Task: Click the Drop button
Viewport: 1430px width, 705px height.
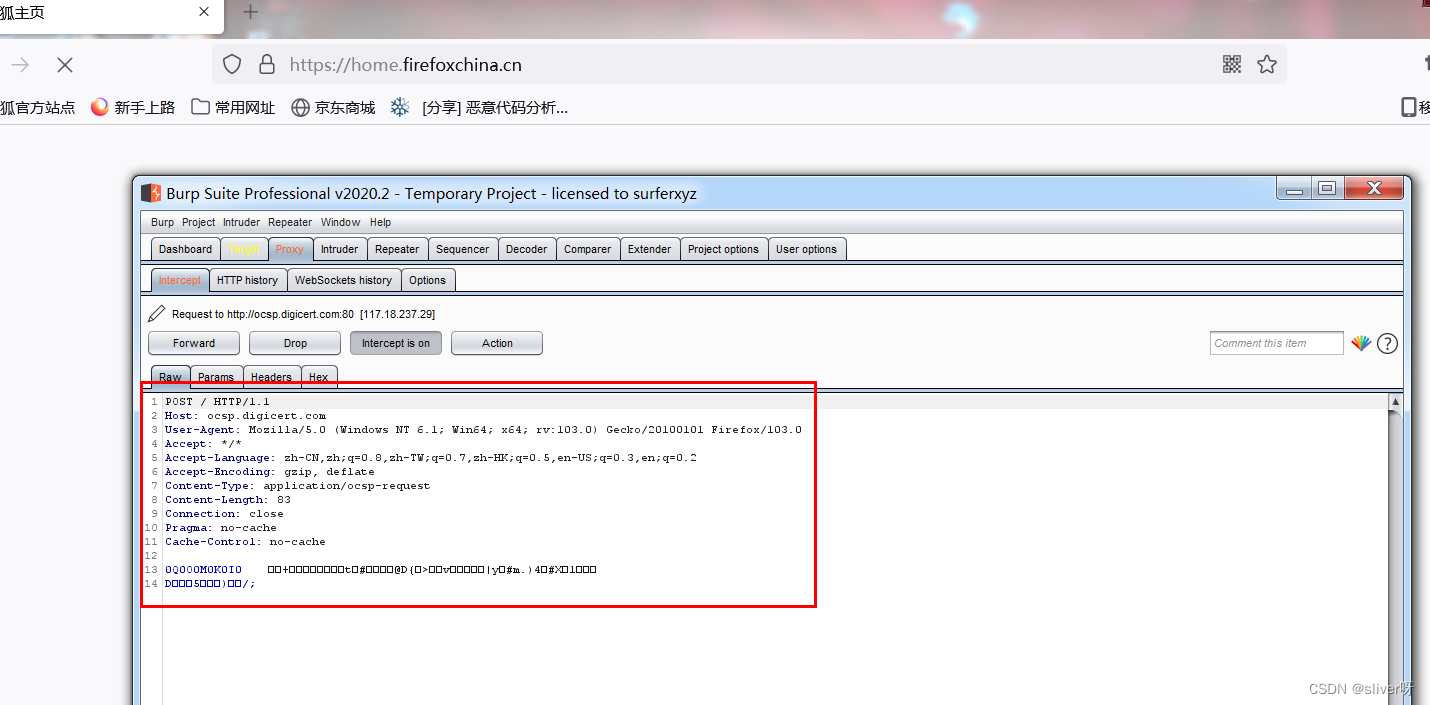Action: tap(296, 343)
